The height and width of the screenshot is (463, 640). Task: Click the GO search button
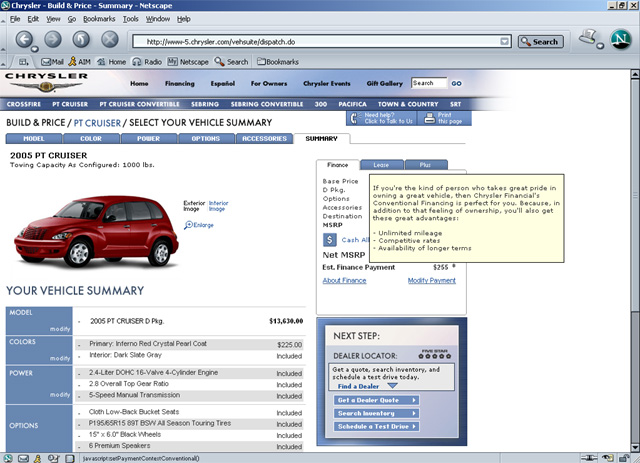point(456,83)
